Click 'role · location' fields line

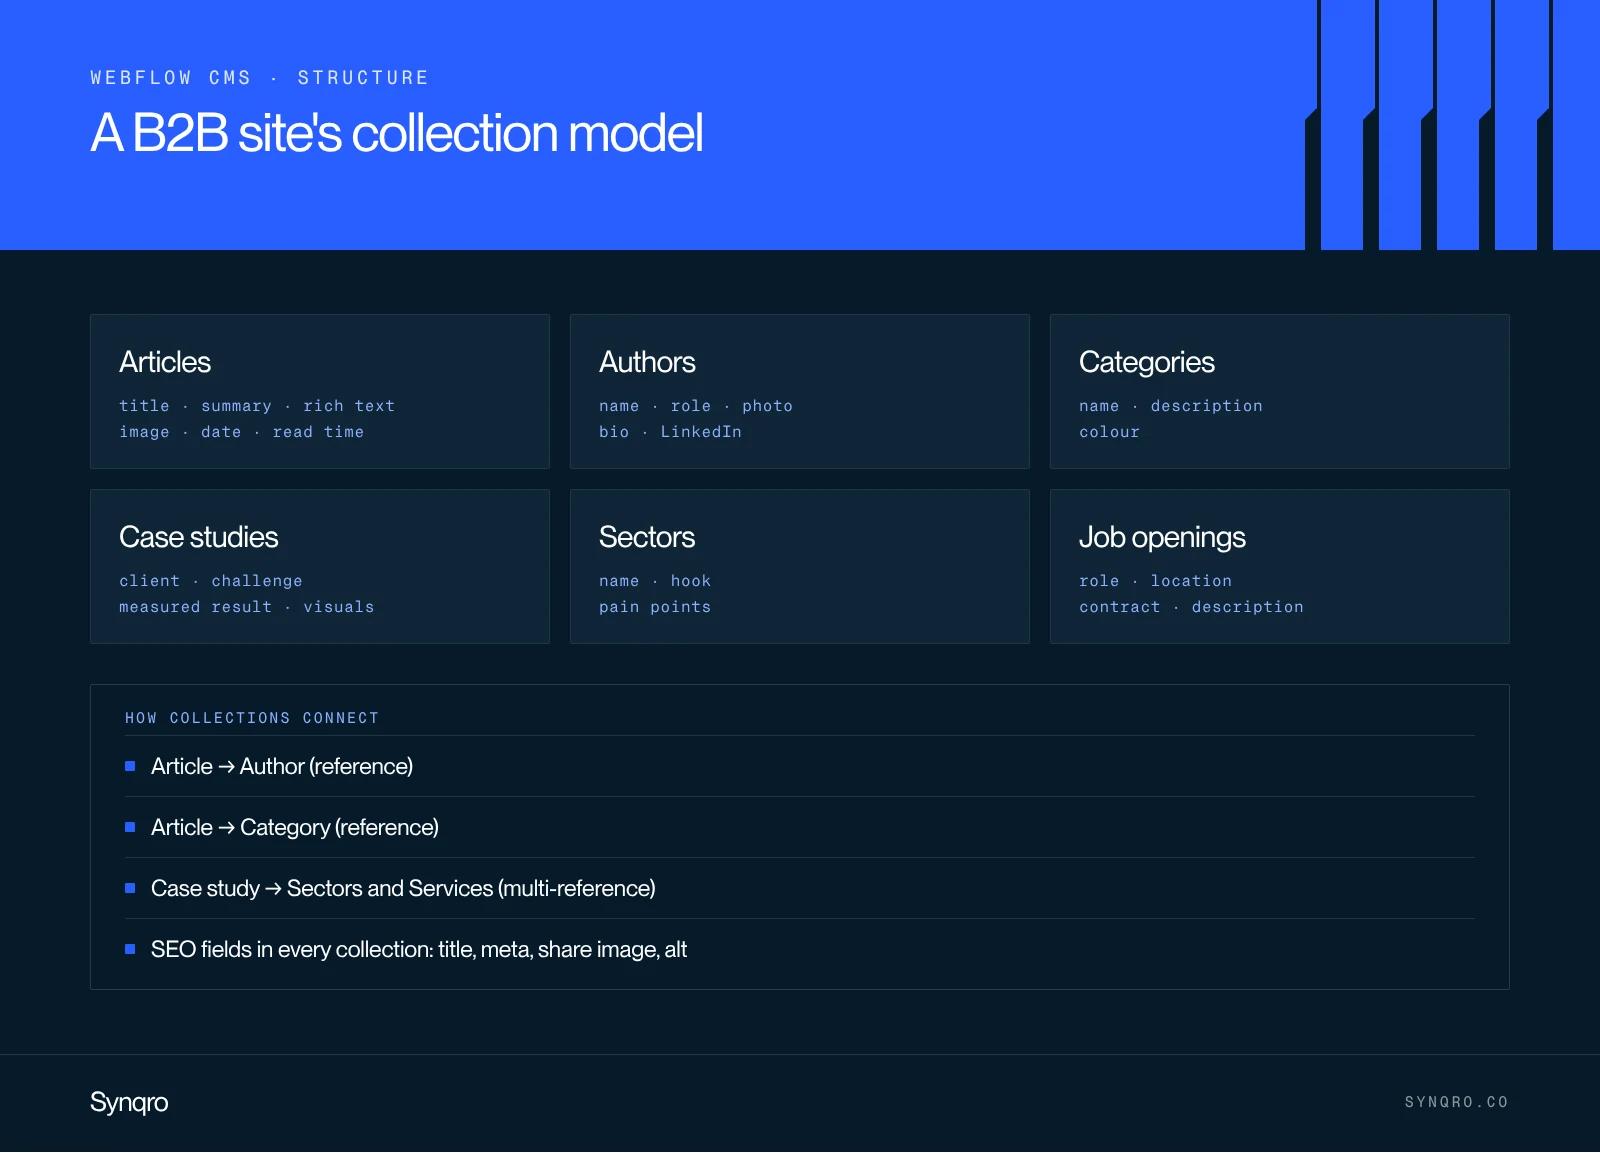1155,581
